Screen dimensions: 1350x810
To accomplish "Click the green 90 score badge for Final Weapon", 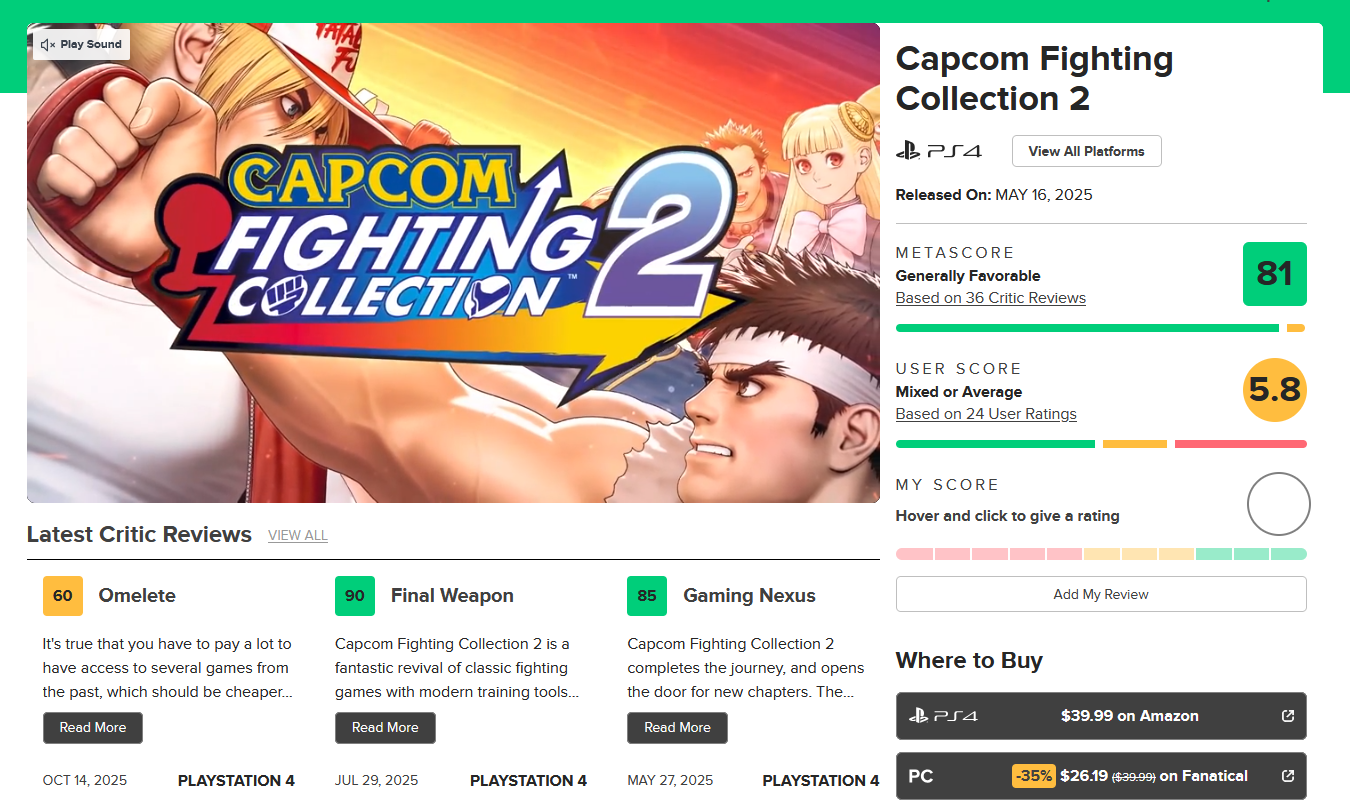I will pyautogui.click(x=355, y=596).
